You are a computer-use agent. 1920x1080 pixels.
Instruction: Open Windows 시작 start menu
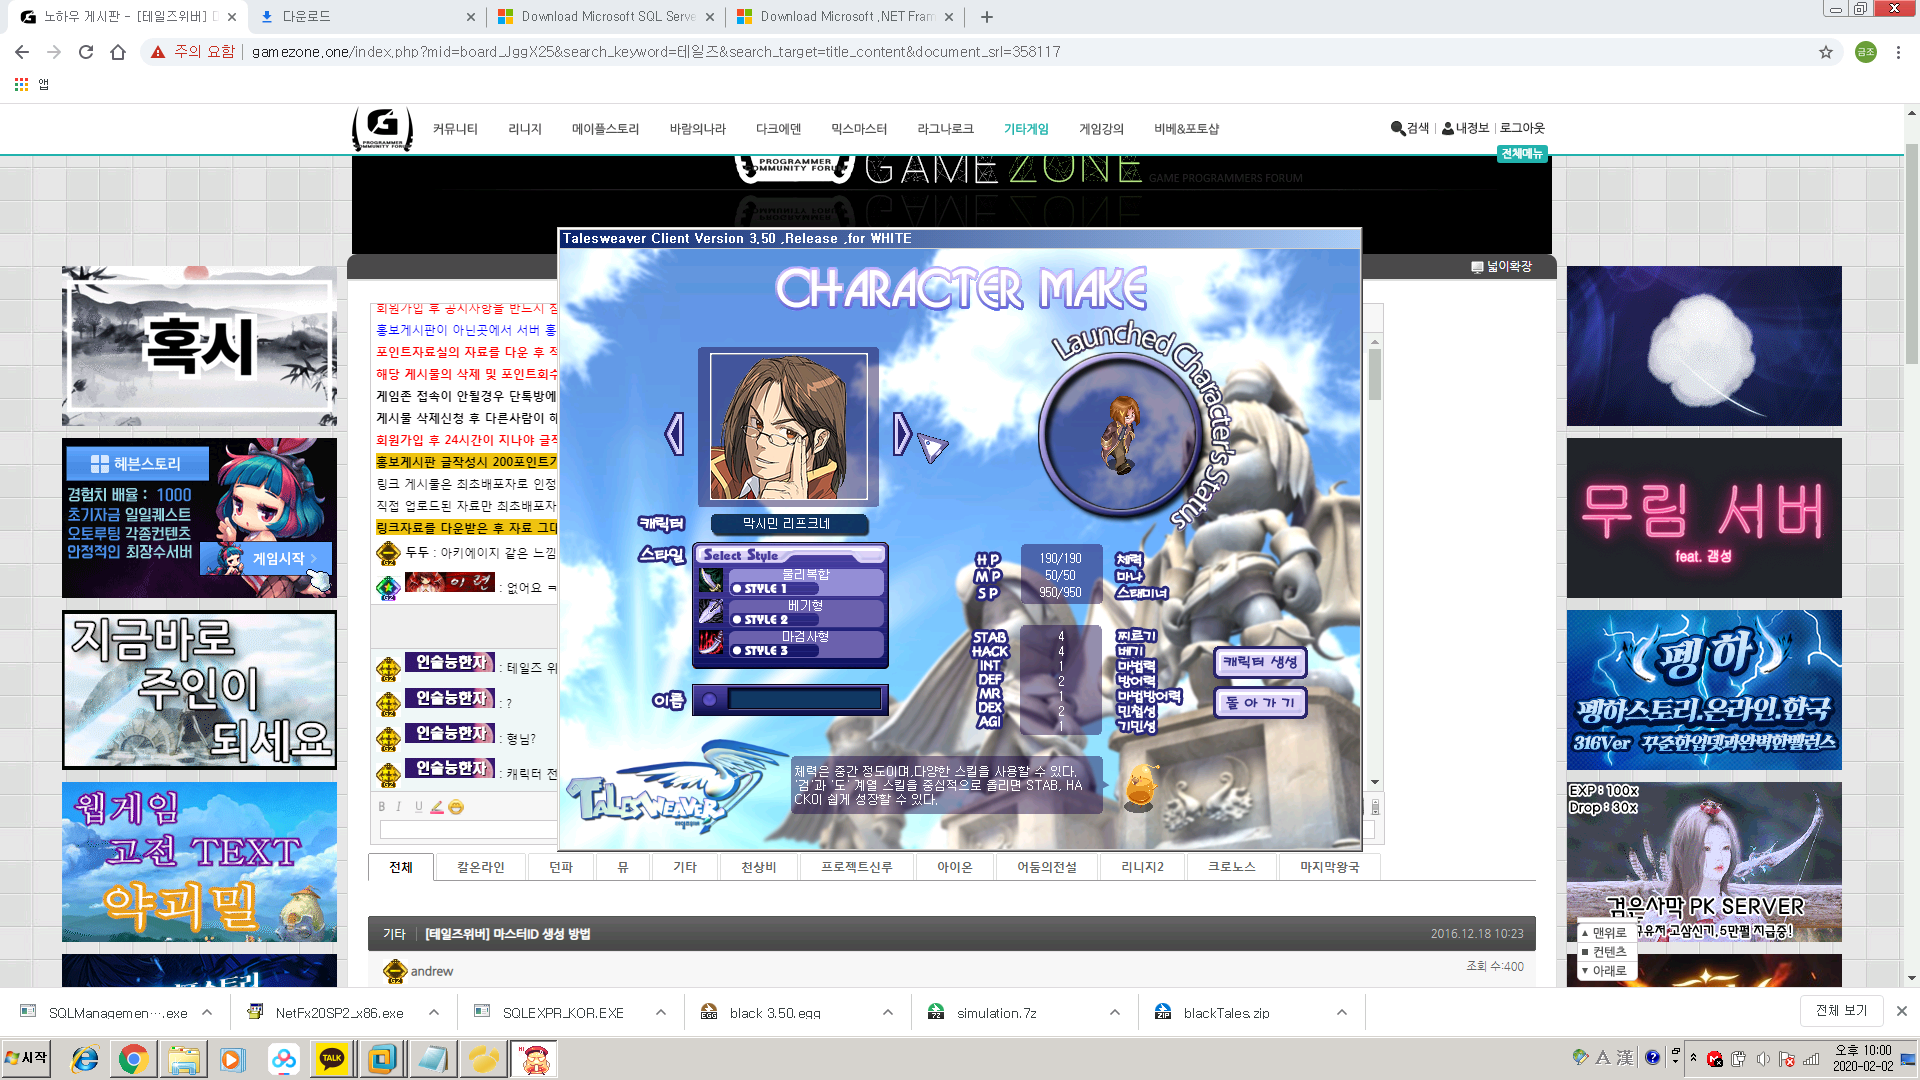(x=27, y=1058)
